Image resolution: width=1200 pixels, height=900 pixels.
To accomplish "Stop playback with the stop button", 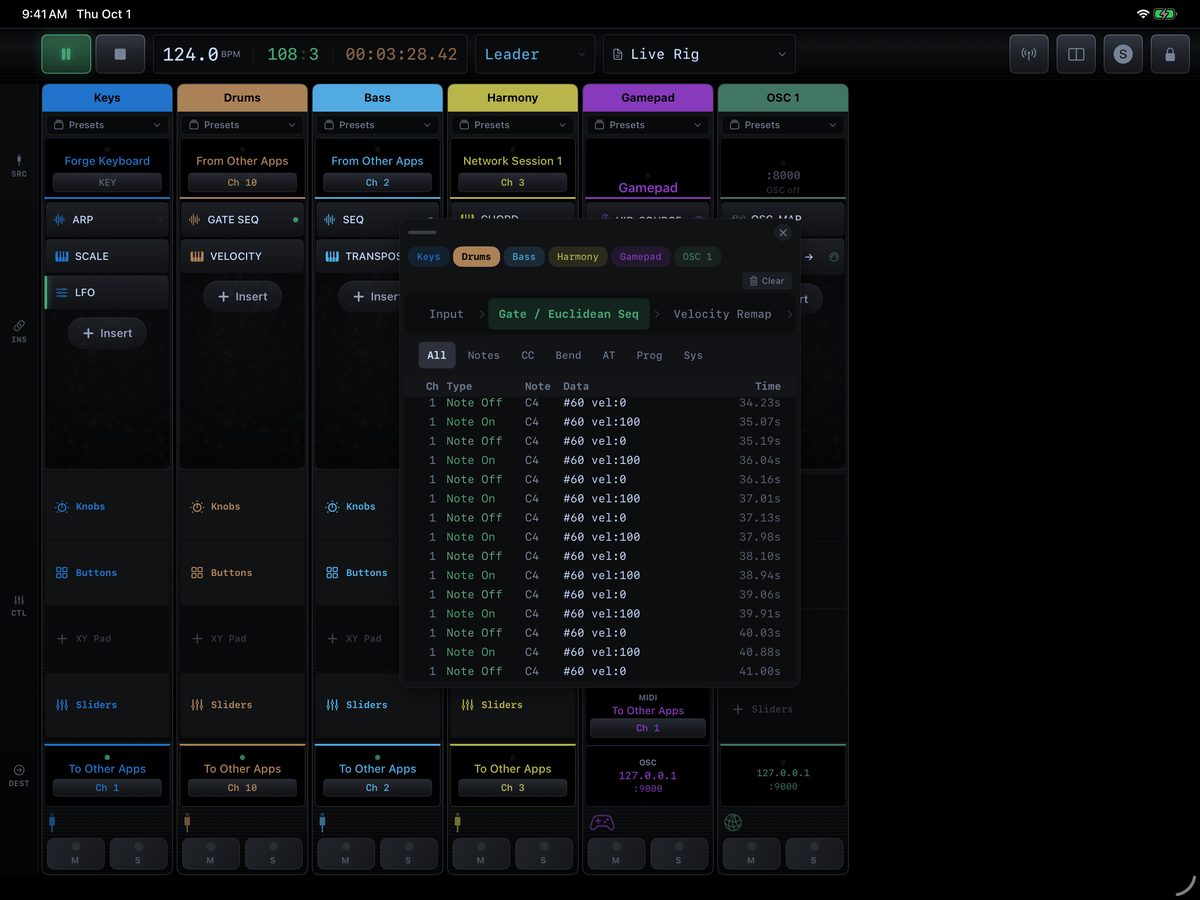I will coord(120,54).
